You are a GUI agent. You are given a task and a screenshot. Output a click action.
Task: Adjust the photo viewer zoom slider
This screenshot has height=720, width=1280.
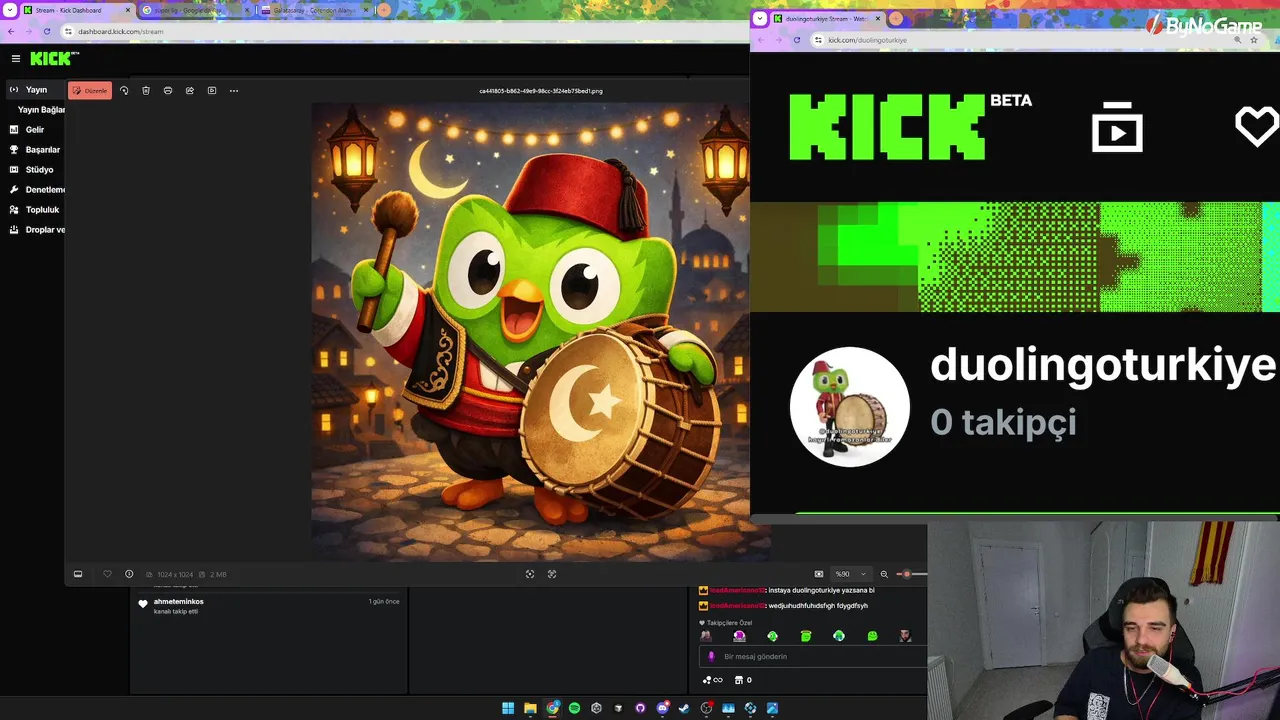[912, 574]
